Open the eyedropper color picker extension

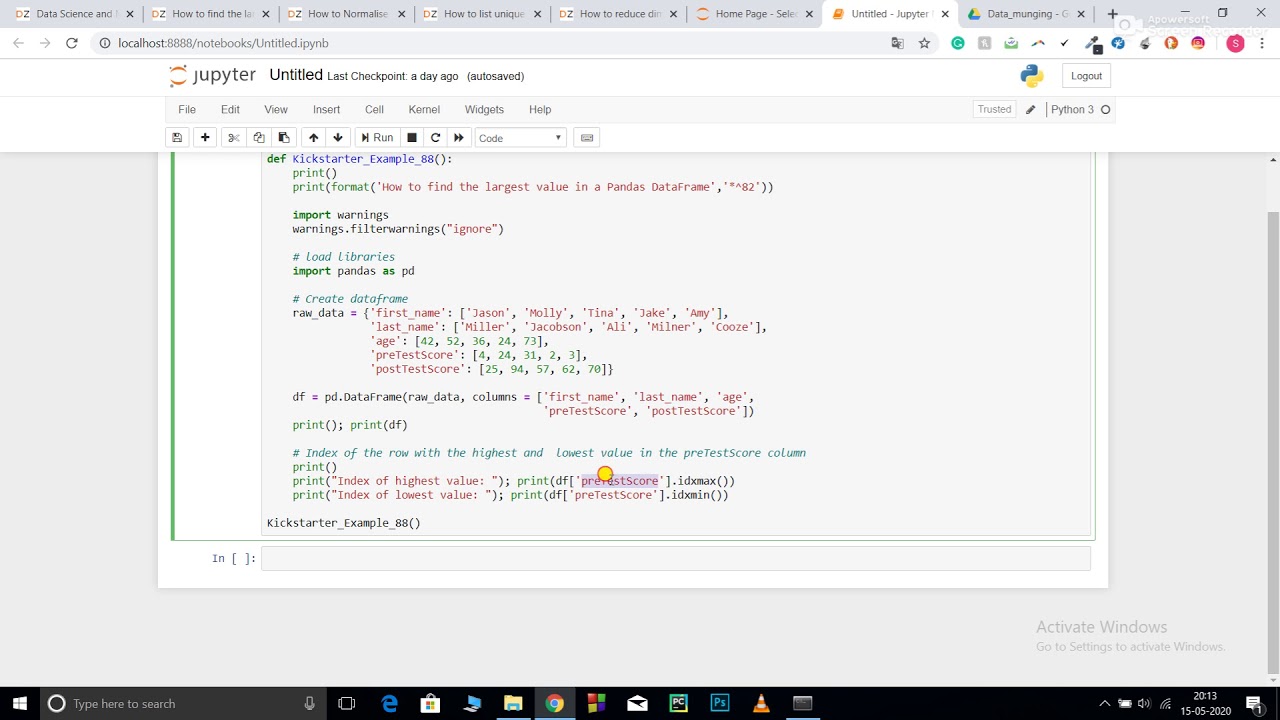pos(1092,43)
